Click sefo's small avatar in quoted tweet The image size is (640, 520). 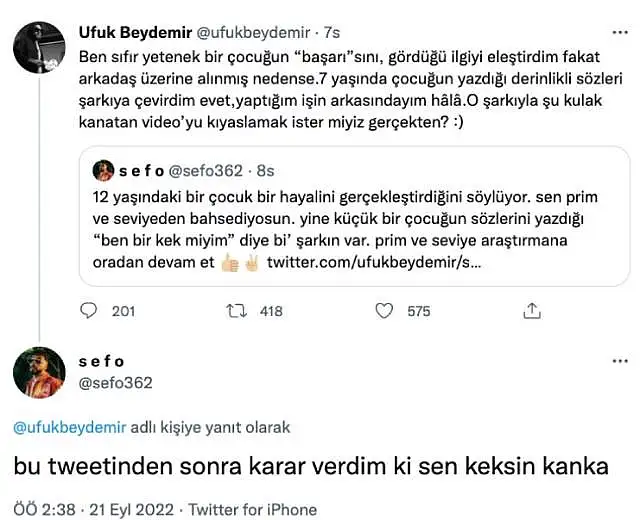103,170
